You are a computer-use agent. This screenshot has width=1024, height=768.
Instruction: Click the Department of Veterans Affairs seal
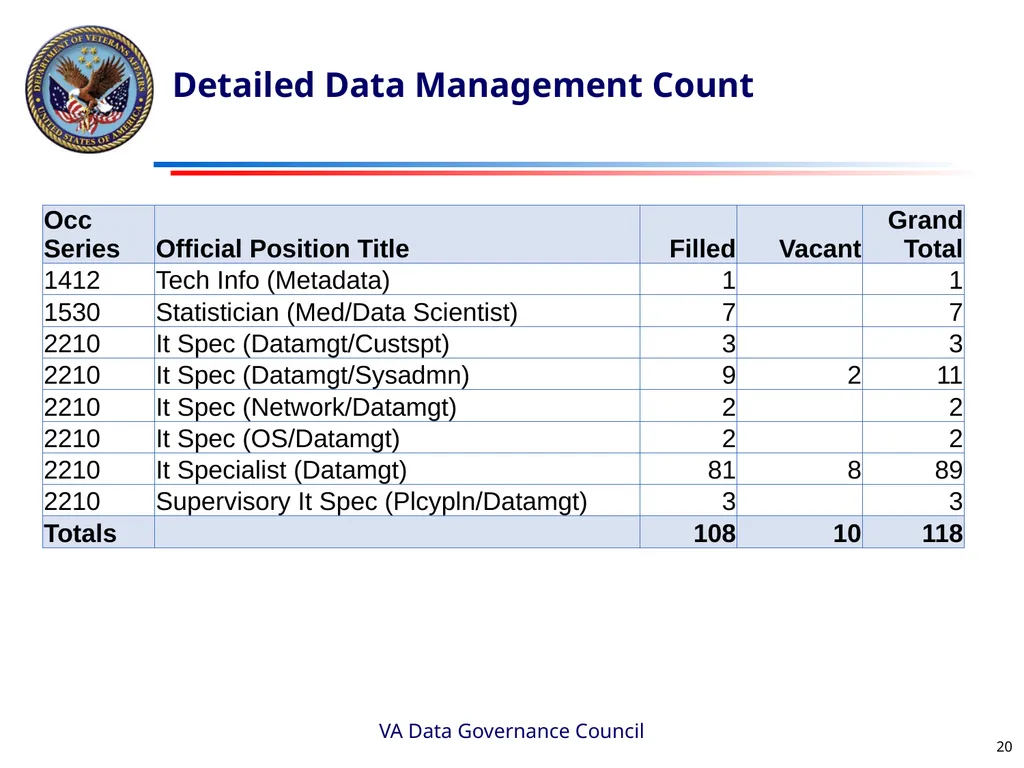point(89,89)
